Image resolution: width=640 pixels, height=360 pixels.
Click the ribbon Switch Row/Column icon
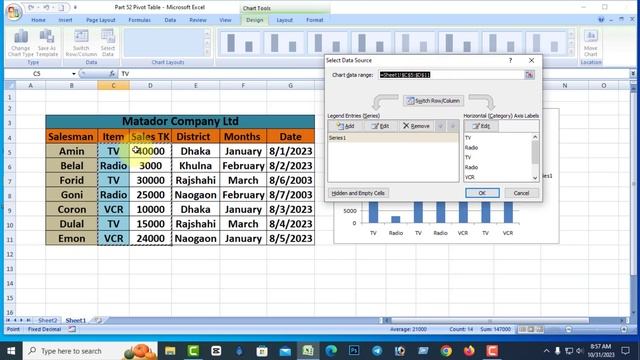[81, 43]
